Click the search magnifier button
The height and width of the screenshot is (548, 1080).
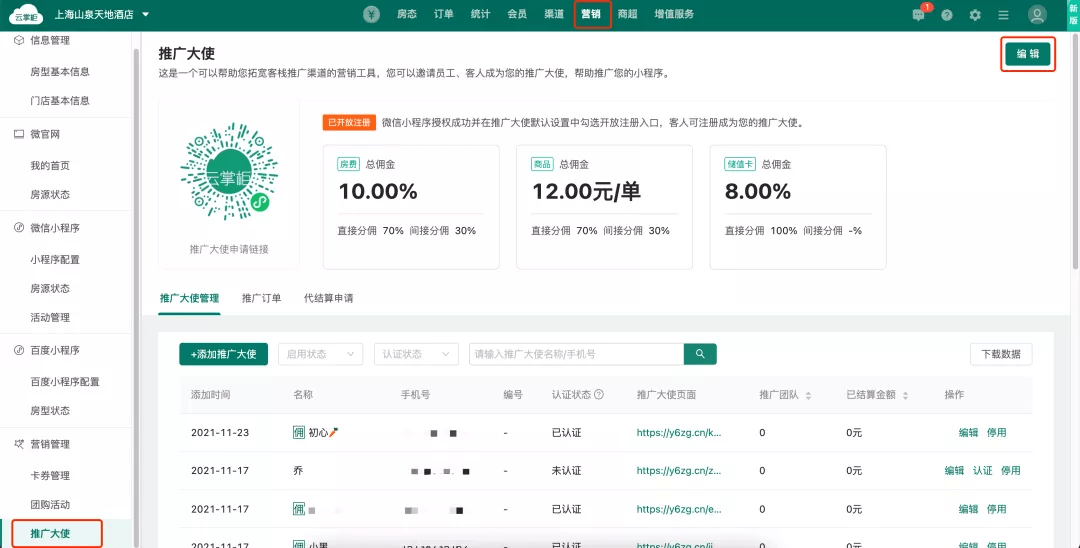coord(700,354)
